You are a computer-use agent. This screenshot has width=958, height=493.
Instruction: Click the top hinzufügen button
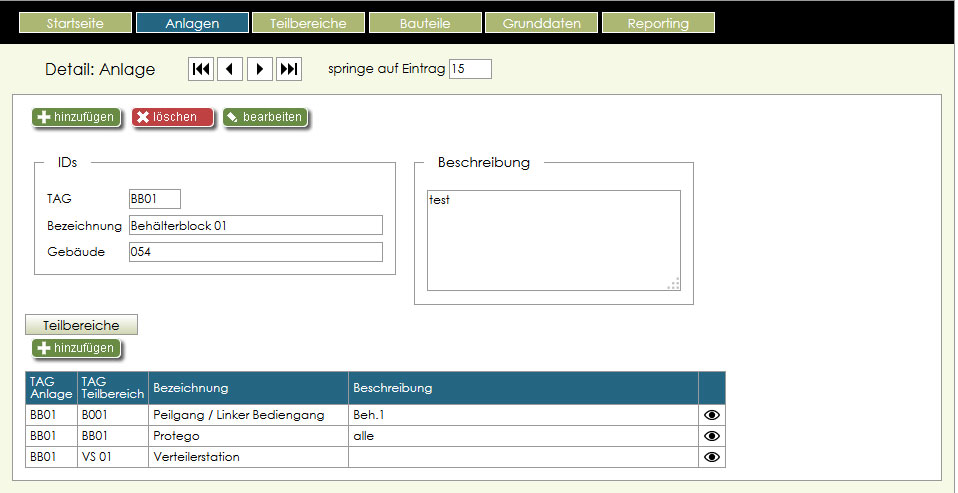point(76,117)
